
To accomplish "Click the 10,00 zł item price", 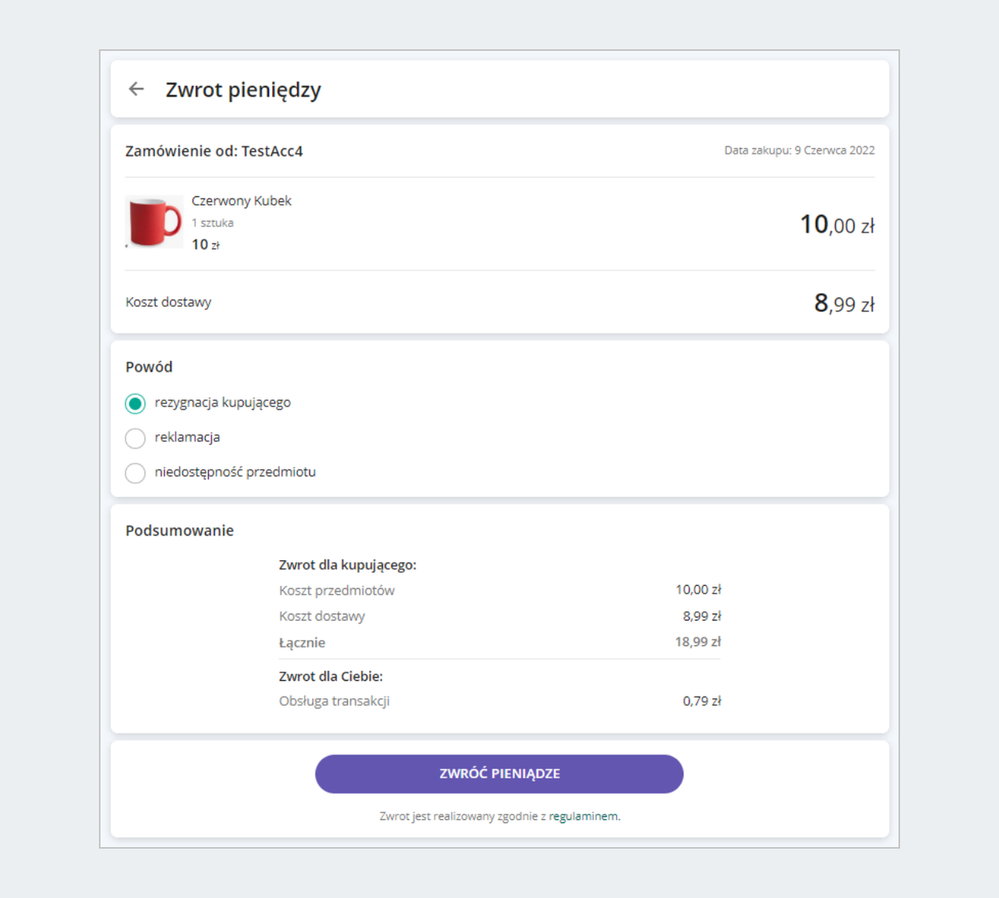I will (x=836, y=224).
